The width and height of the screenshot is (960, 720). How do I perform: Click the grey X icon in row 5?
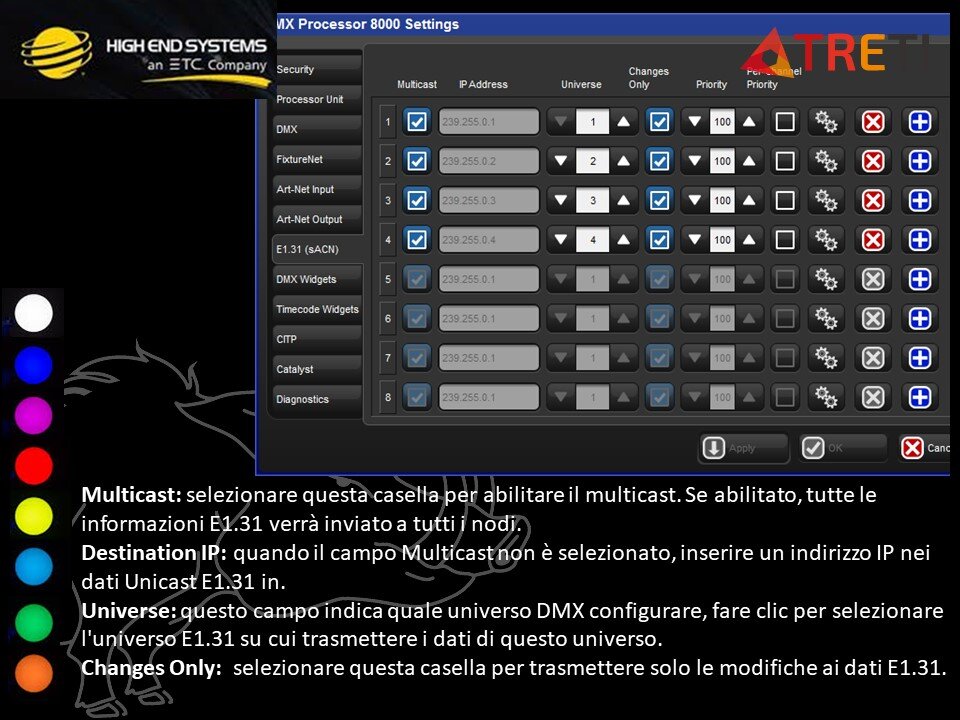point(873,279)
